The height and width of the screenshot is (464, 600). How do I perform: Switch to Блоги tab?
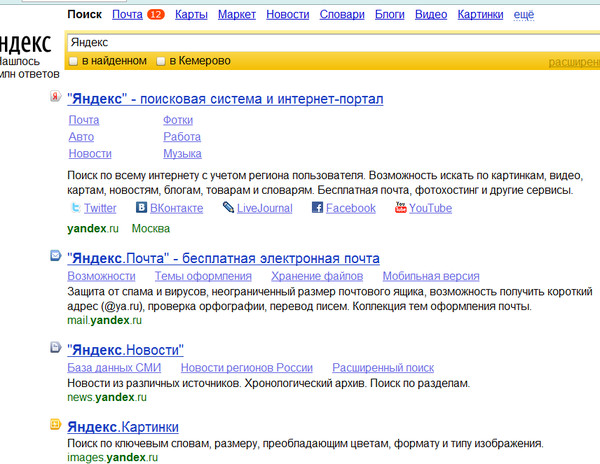click(390, 15)
